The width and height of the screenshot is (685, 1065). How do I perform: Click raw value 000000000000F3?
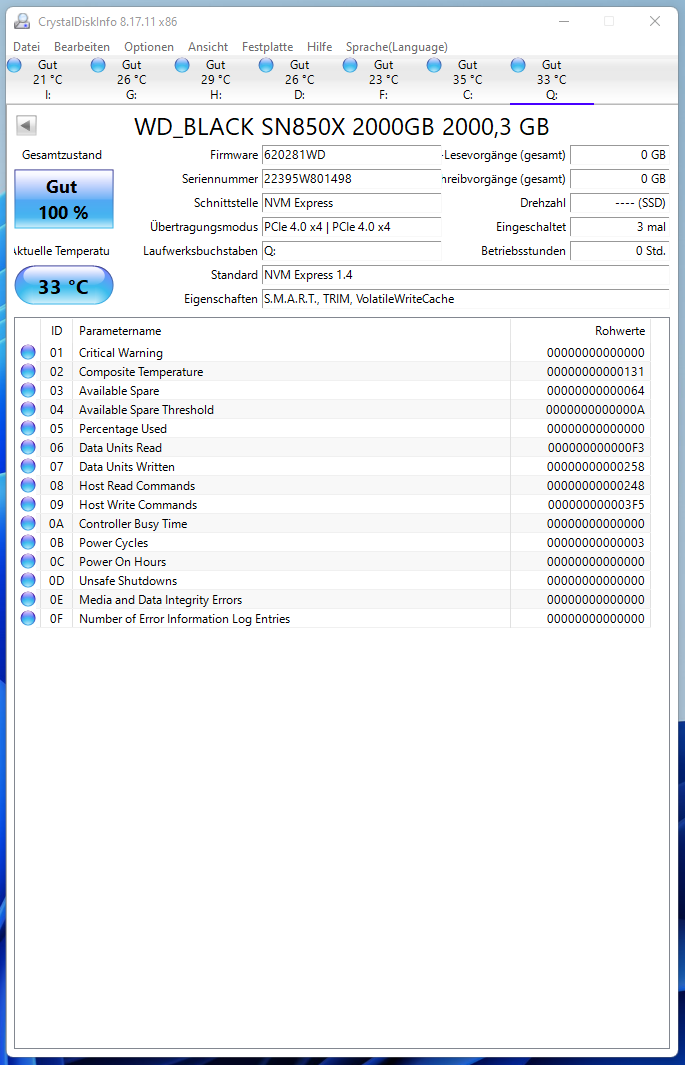tap(595, 448)
